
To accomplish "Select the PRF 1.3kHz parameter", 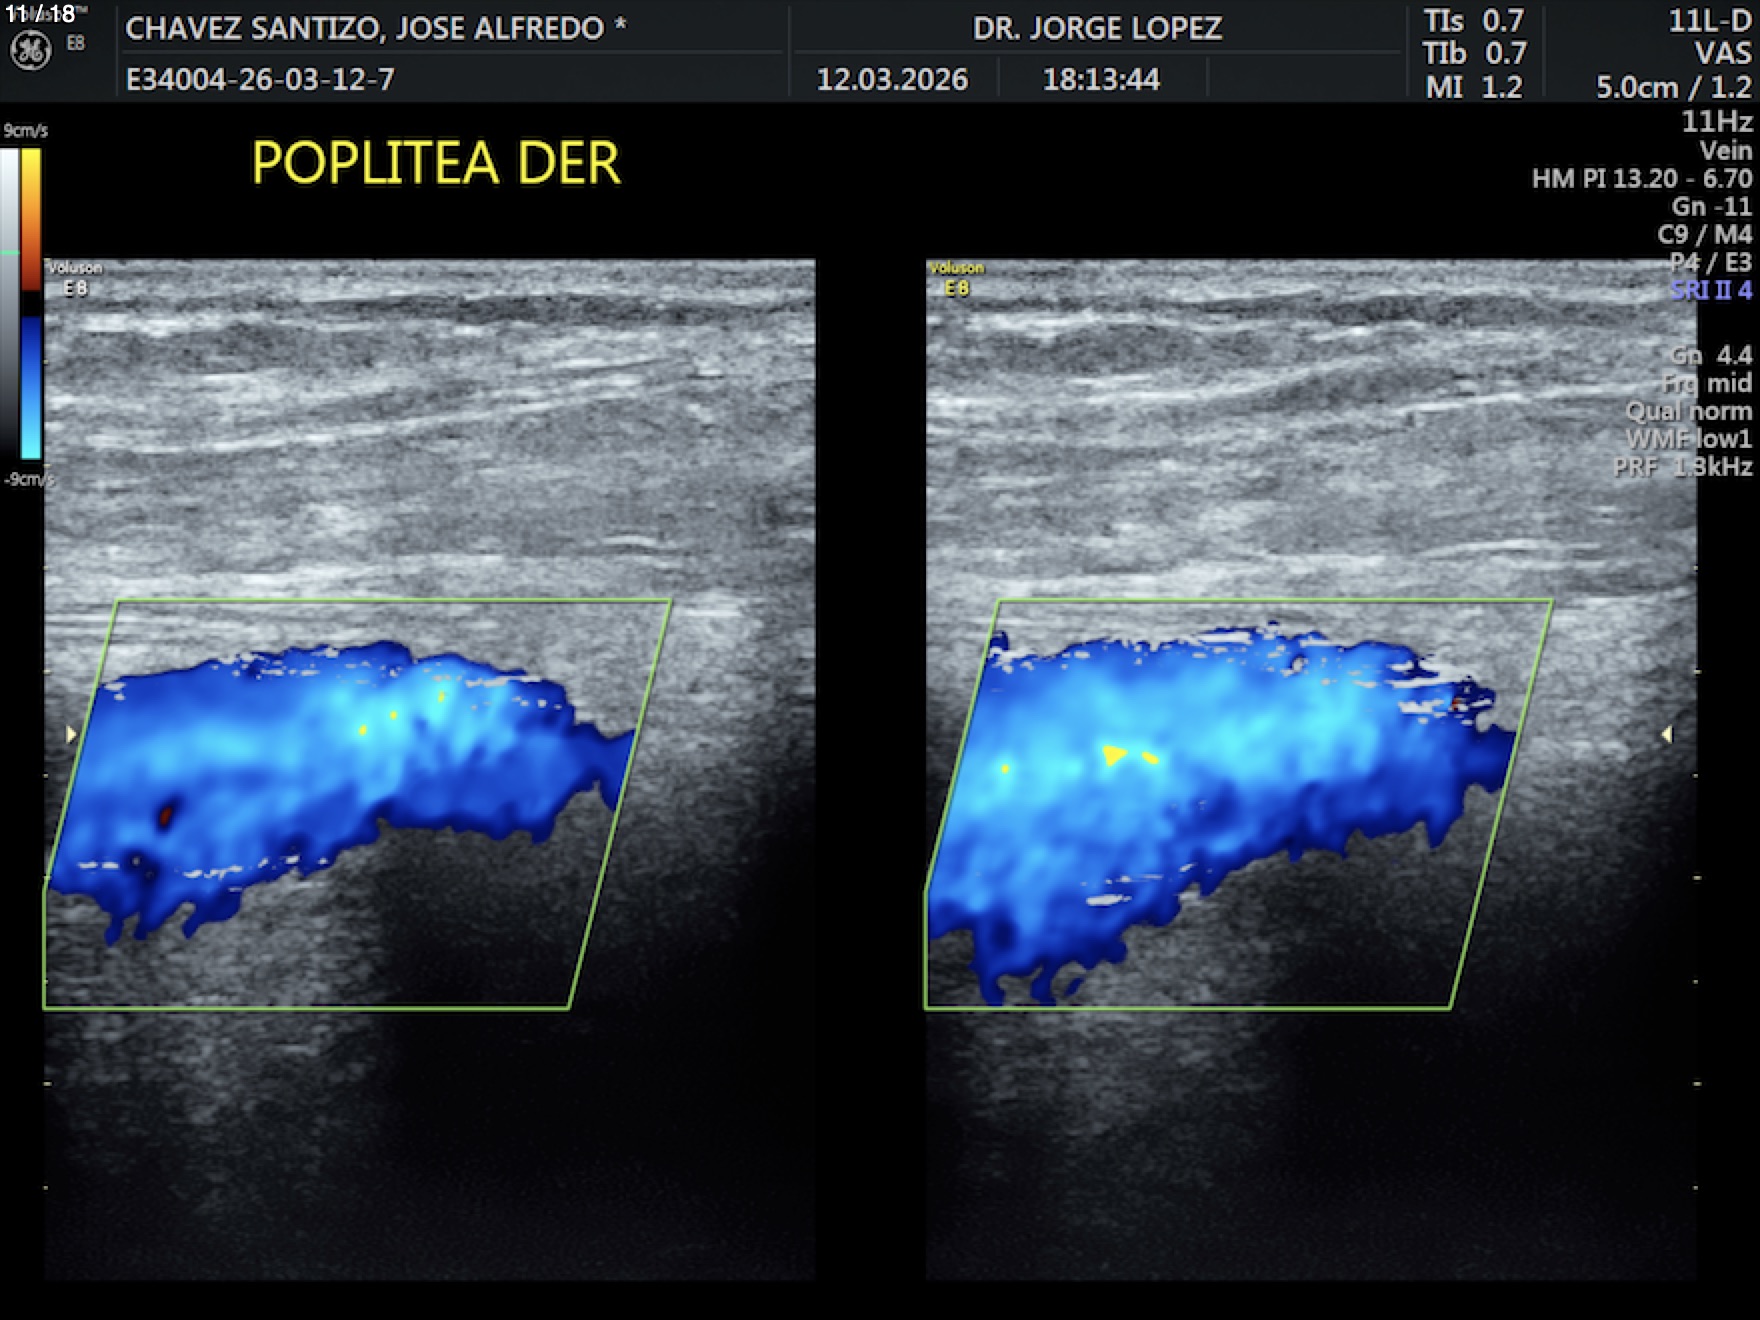I will pyautogui.click(x=1683, y=466).
